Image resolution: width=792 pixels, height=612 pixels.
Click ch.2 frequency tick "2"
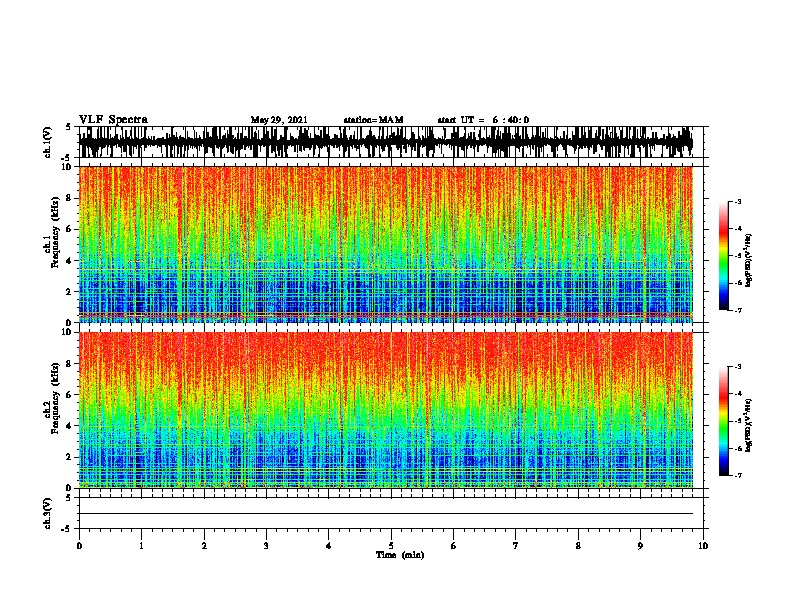pyautogui.click(x=69, y=457)
